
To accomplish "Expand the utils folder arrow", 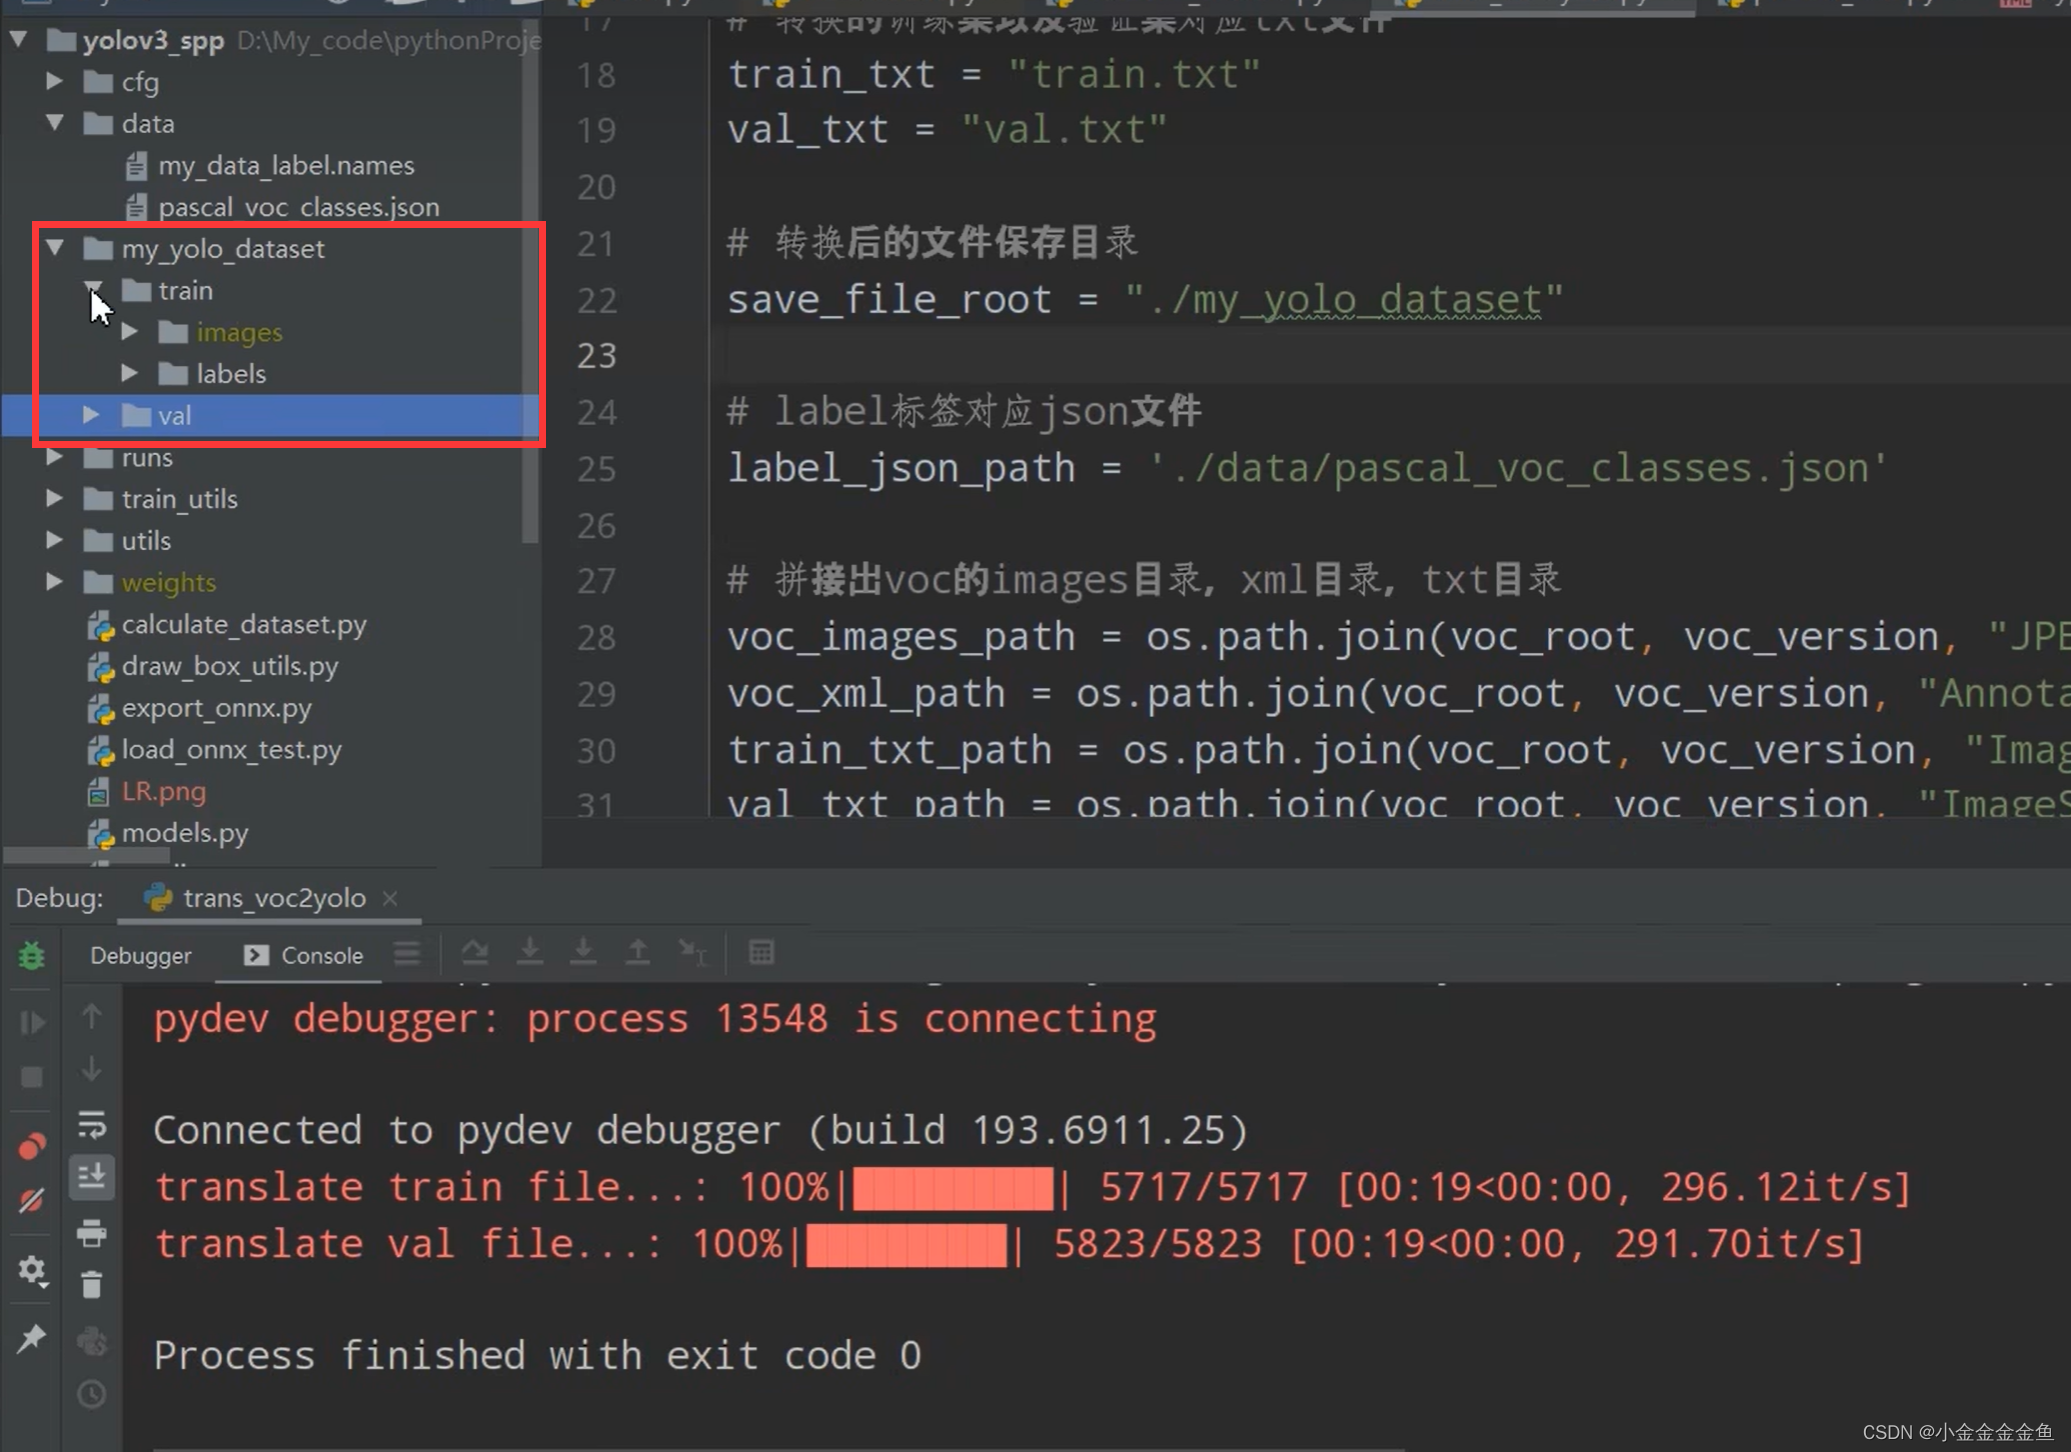I will [x=55, y=540].
